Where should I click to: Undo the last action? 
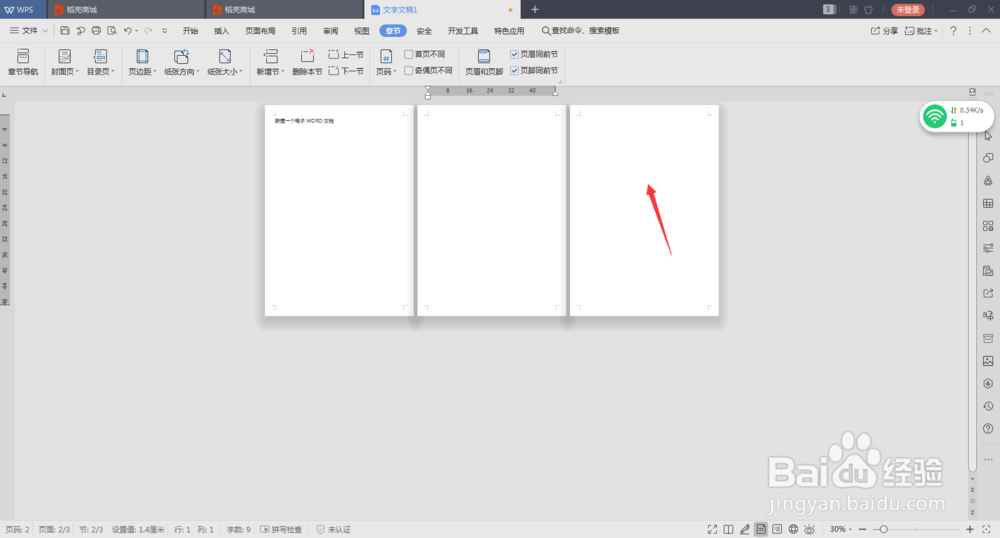pyautogui.click(x=128, y=31)
